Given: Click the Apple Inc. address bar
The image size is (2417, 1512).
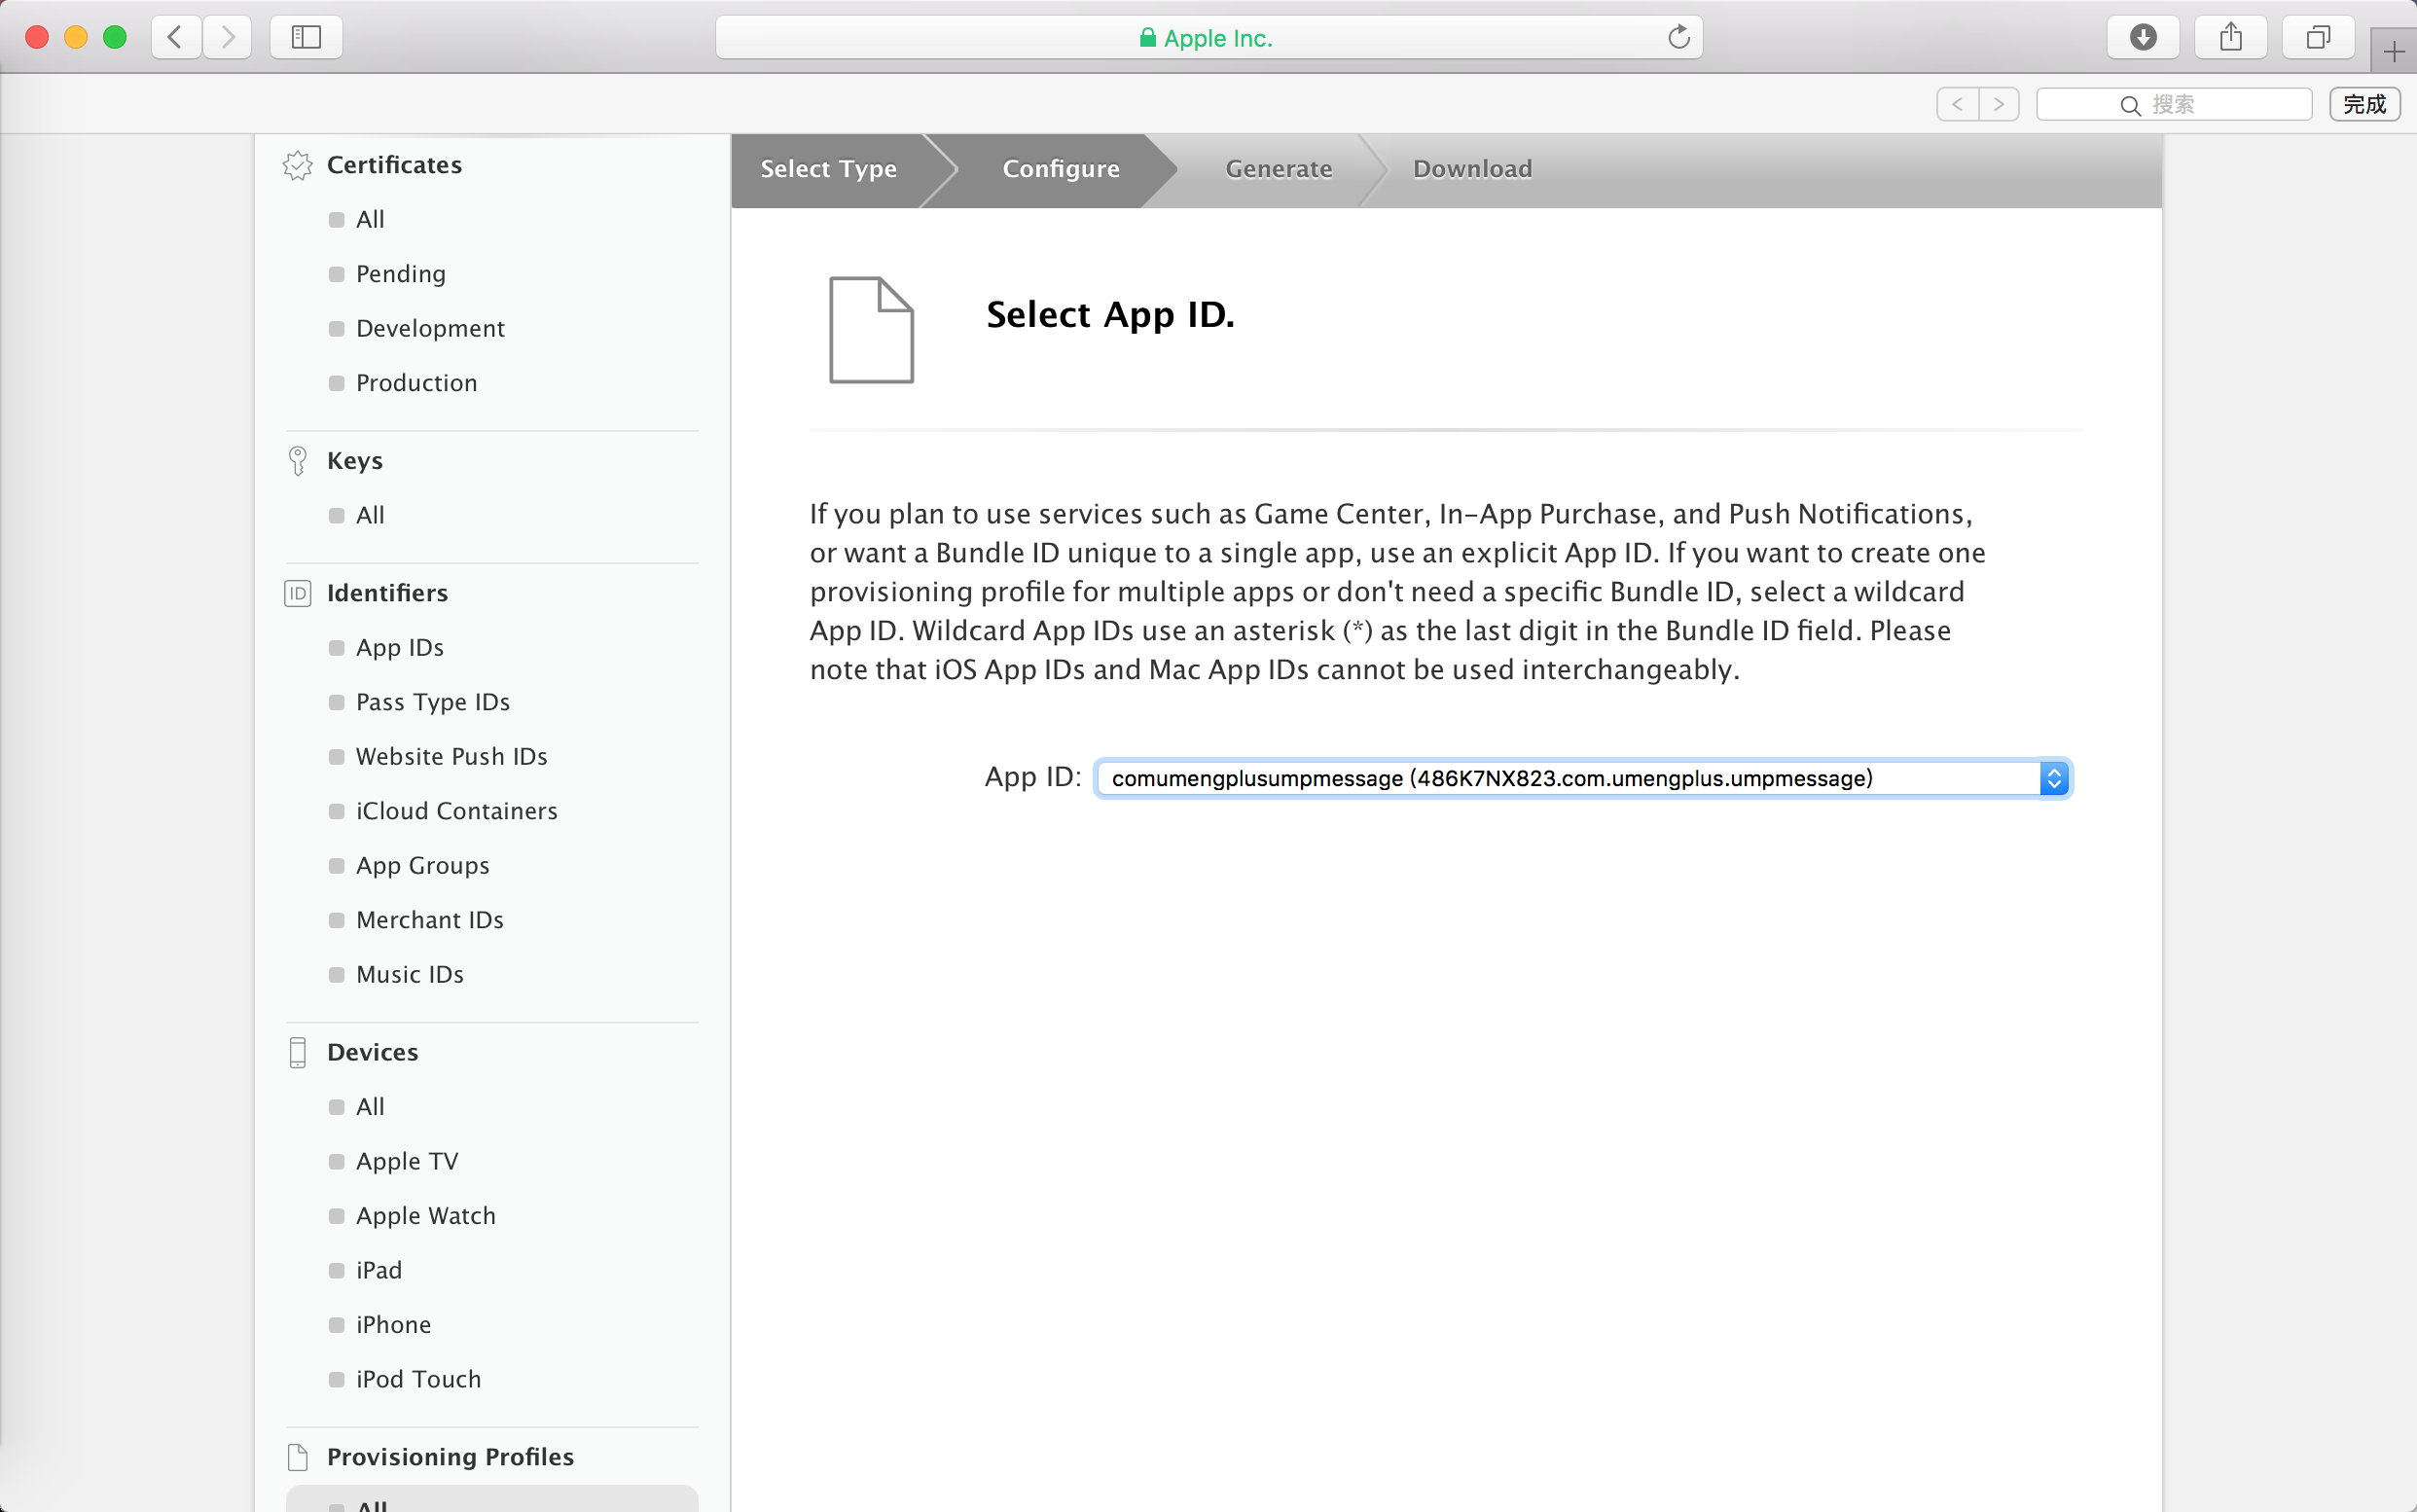Looking at the screenshot, I should click(x=1208, y=38).
